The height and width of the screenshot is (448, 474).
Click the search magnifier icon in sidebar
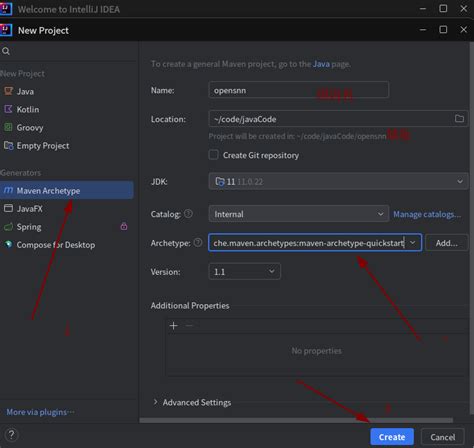pos(6,51)
